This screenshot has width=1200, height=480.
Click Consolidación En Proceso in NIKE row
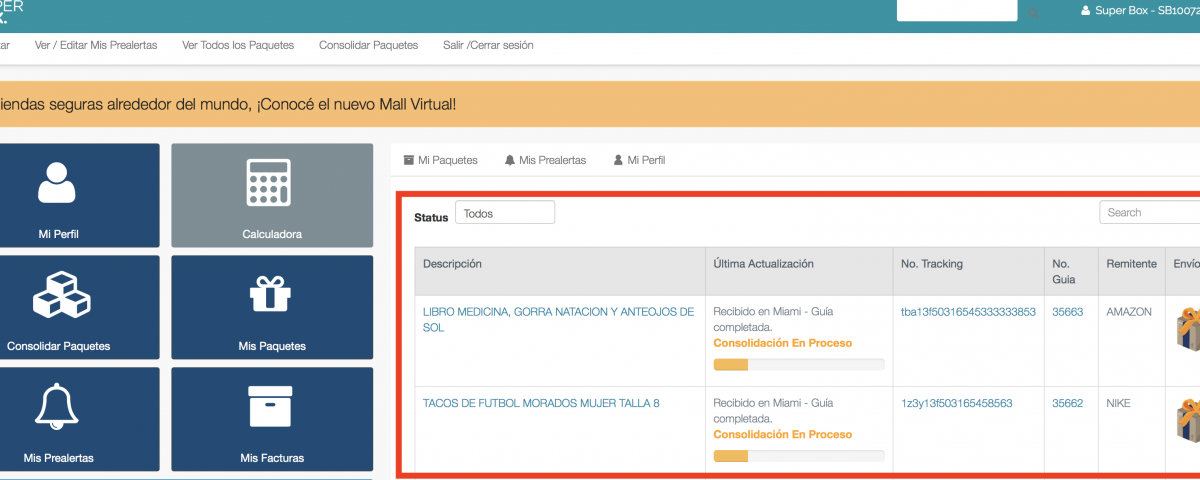click(x=783, y=435)
